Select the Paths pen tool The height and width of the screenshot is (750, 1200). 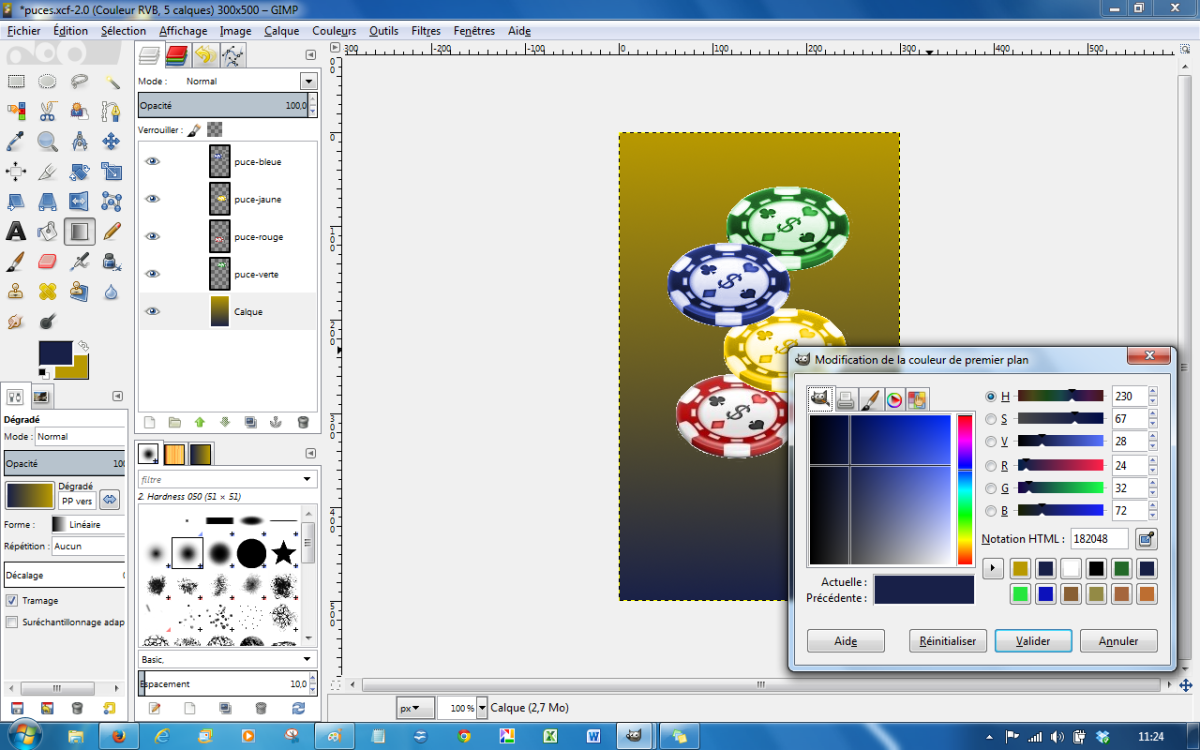coord(112,112)
